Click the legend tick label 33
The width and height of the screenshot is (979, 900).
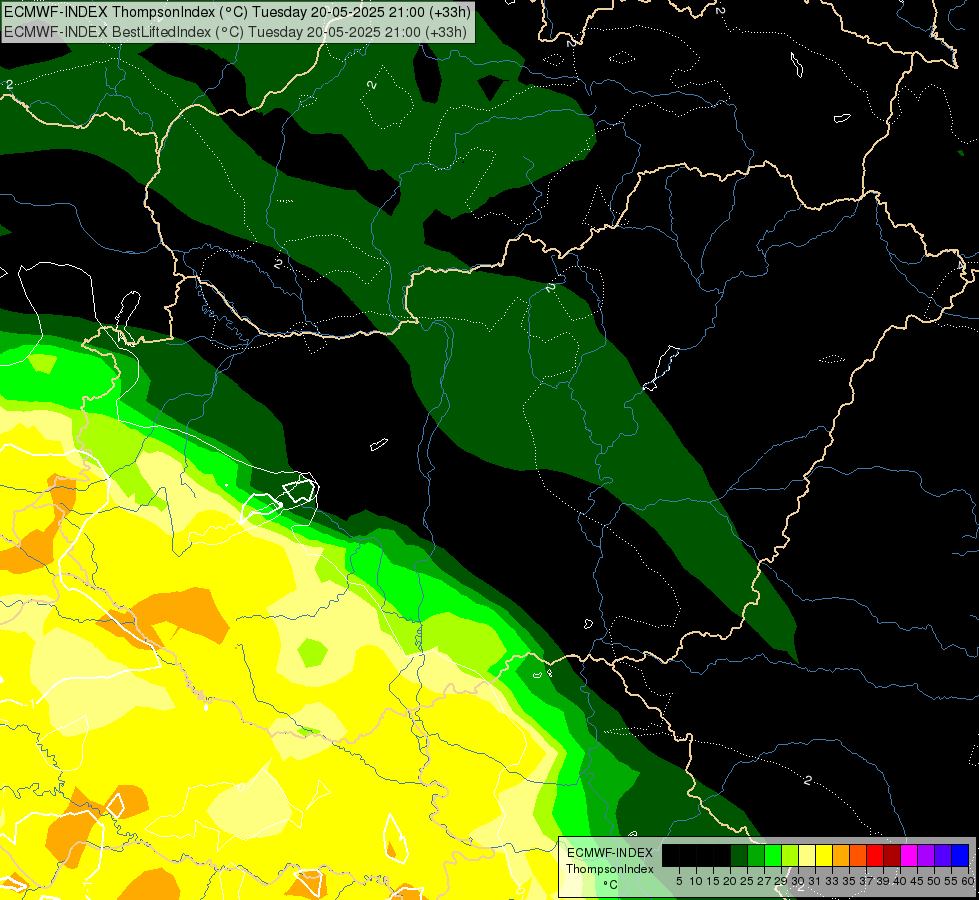point(832,881)
